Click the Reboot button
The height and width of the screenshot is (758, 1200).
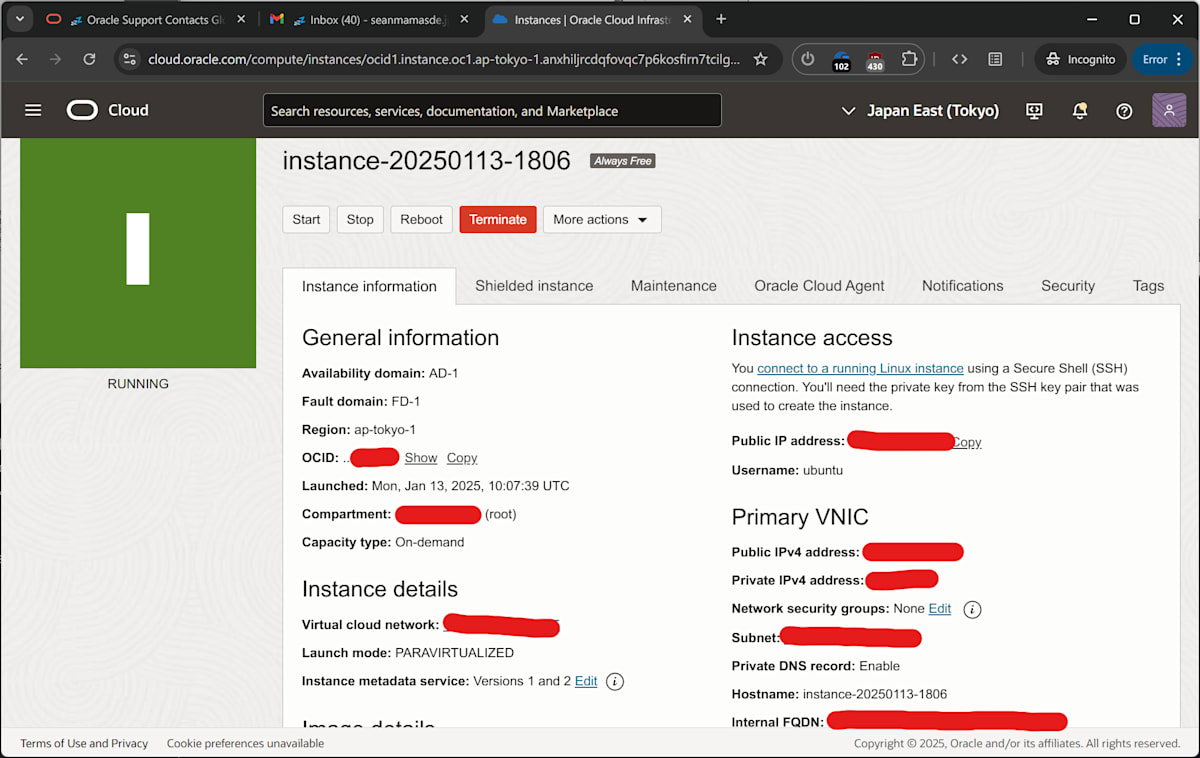[x=422, y=220]
